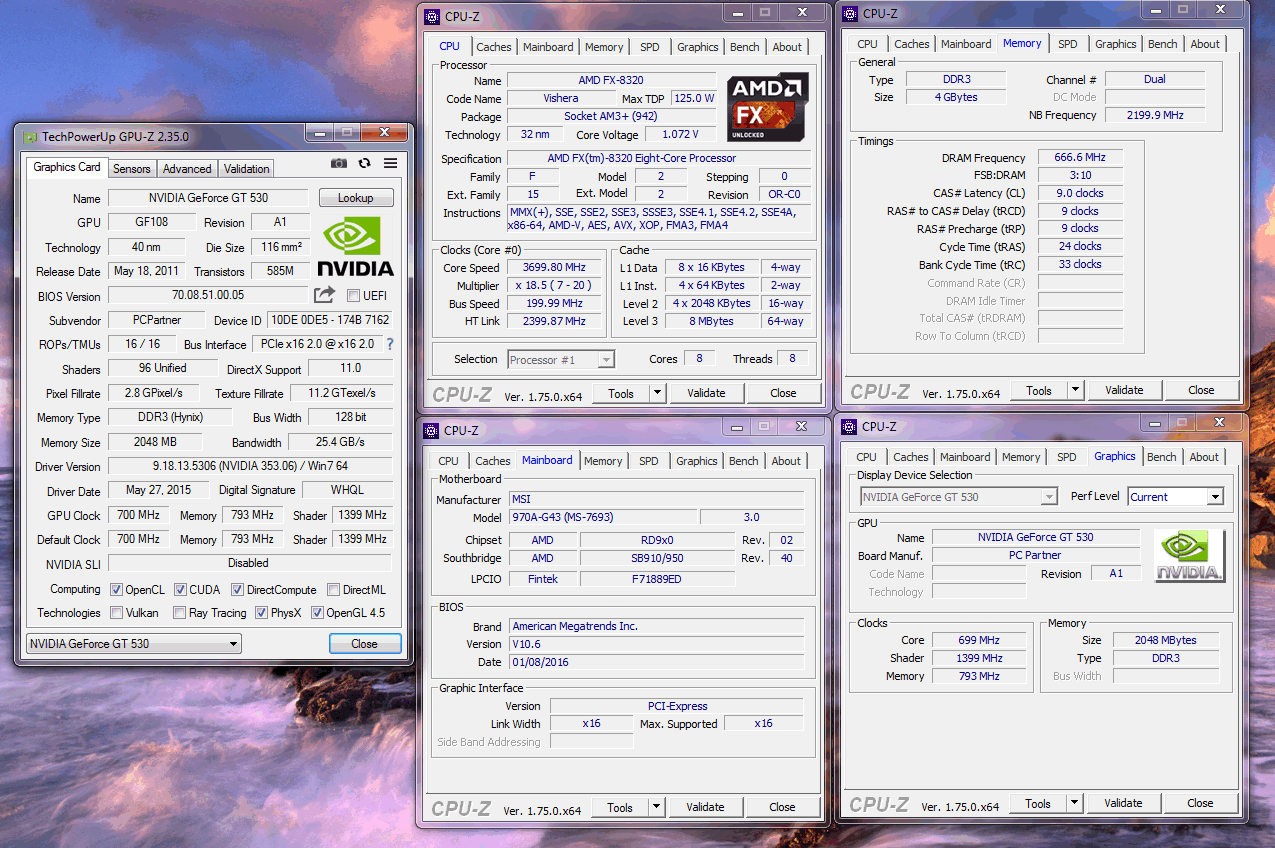Screen dimensions: 1275x848
Task: Open Display Device Selection dropdown
Action: tap(959, 497)
